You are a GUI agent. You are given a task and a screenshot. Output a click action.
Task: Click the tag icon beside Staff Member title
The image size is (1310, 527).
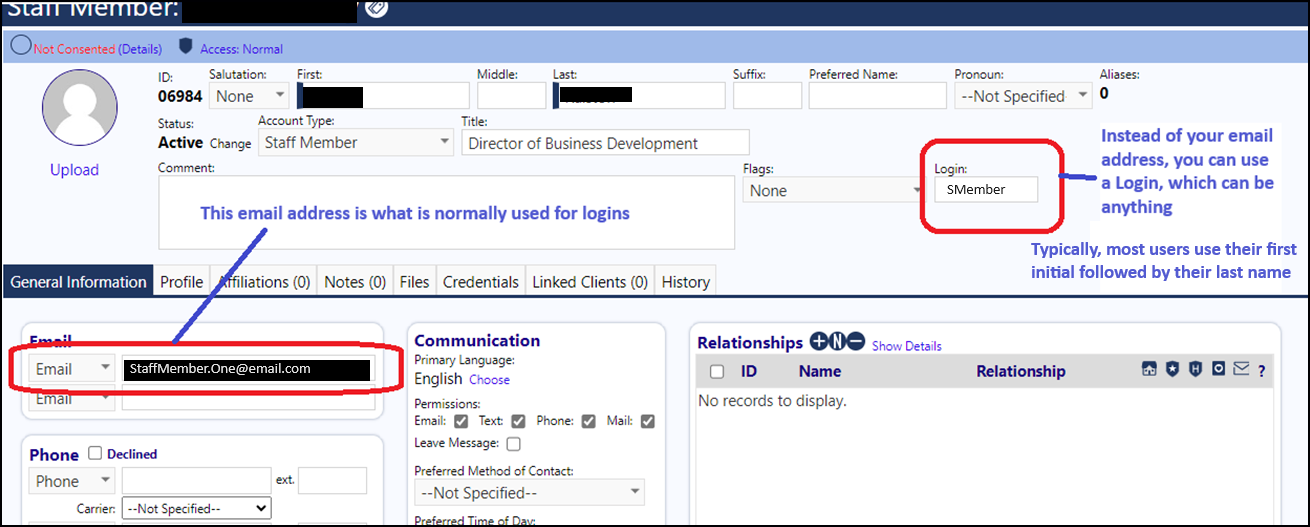coord(376,9)
